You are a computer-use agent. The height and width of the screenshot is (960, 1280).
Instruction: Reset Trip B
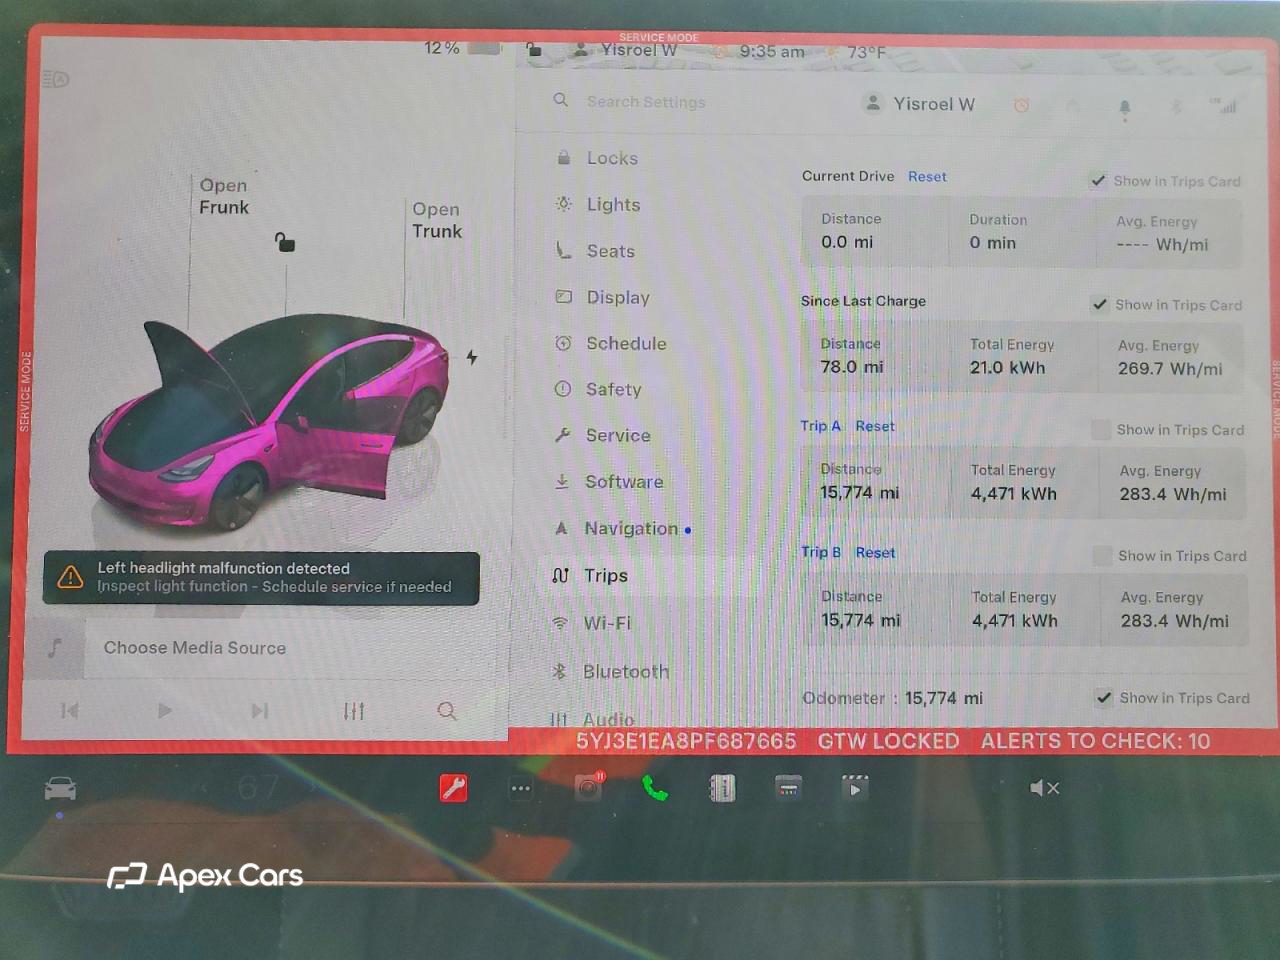click(x=875, y=552)
